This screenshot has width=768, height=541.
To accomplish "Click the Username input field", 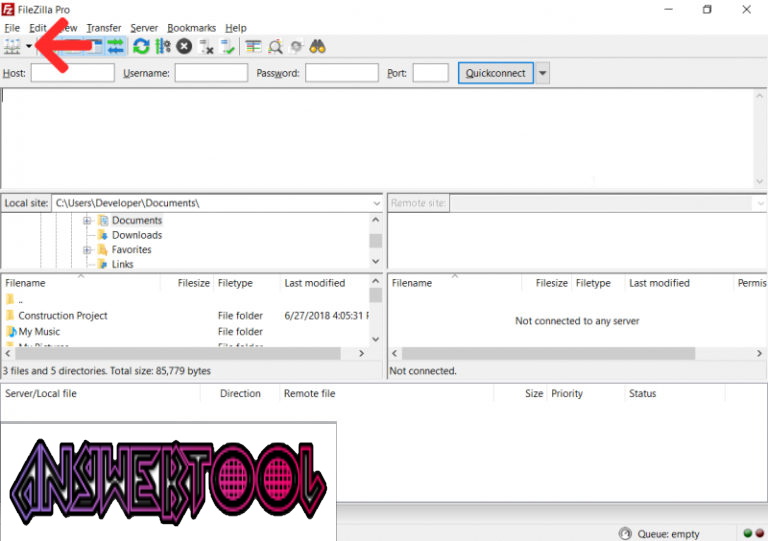I will click(211, 73).
